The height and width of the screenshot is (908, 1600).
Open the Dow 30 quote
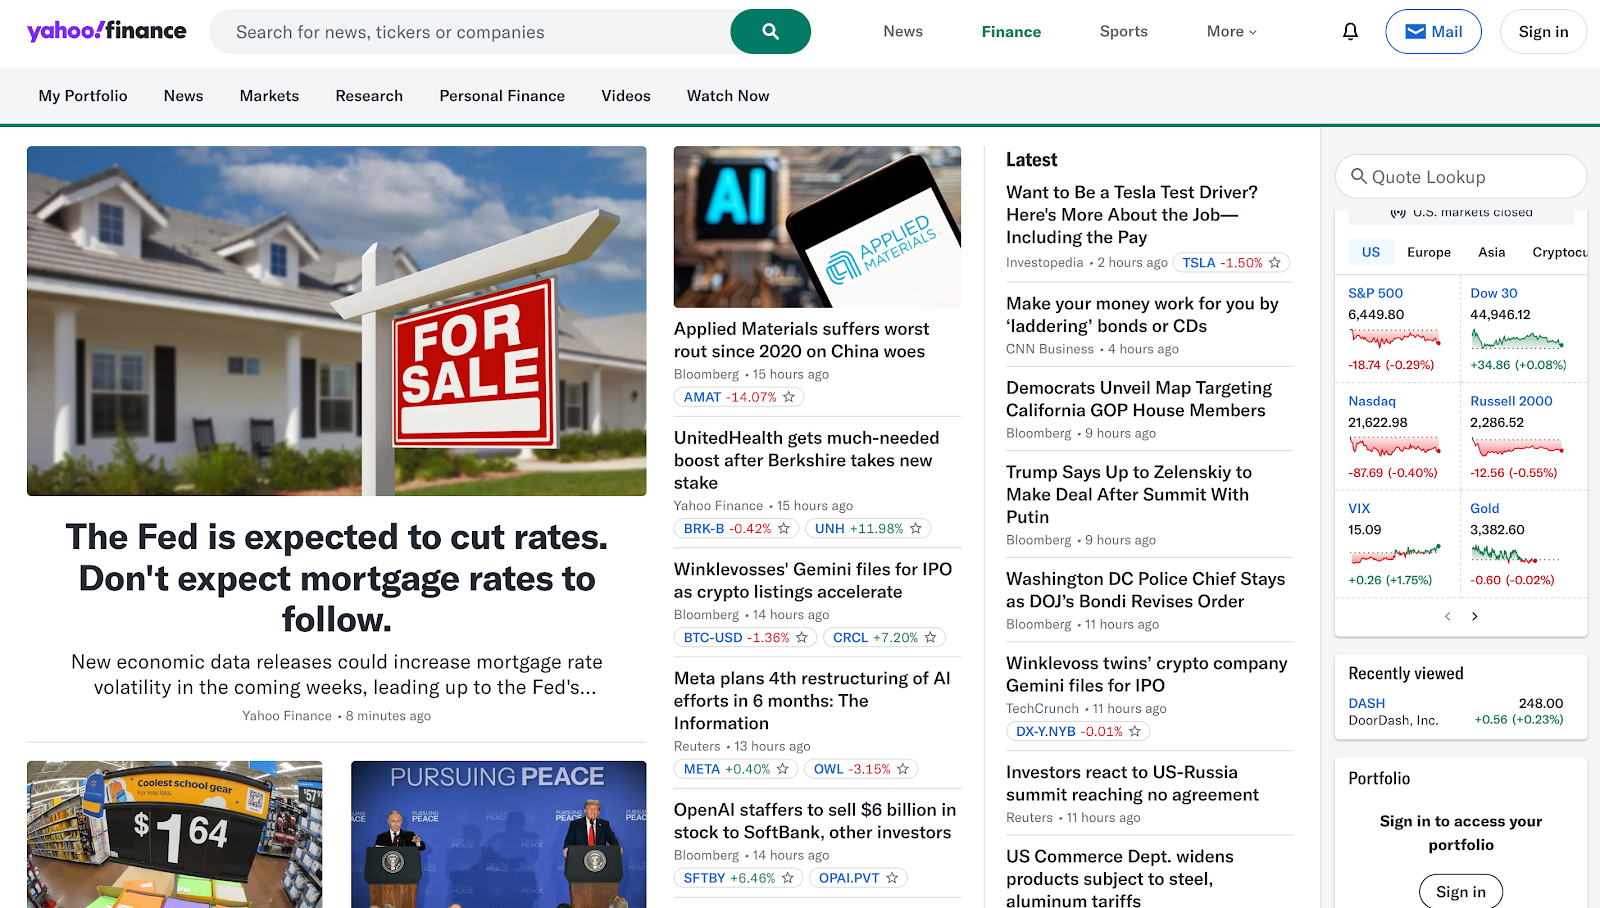[1494, 293]
